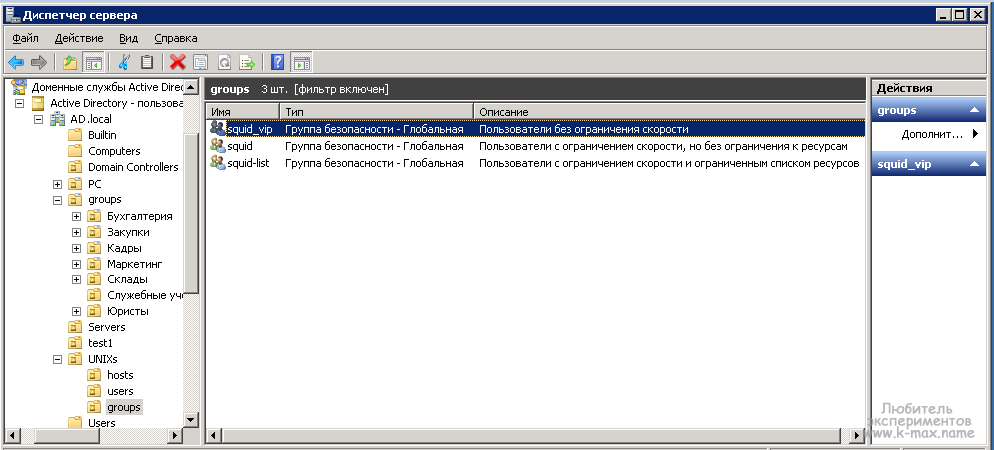Viewport: 994px width, 450px height.
Task: Open the Действие menu
Action: pyautogui.click(x=79, y=39)
